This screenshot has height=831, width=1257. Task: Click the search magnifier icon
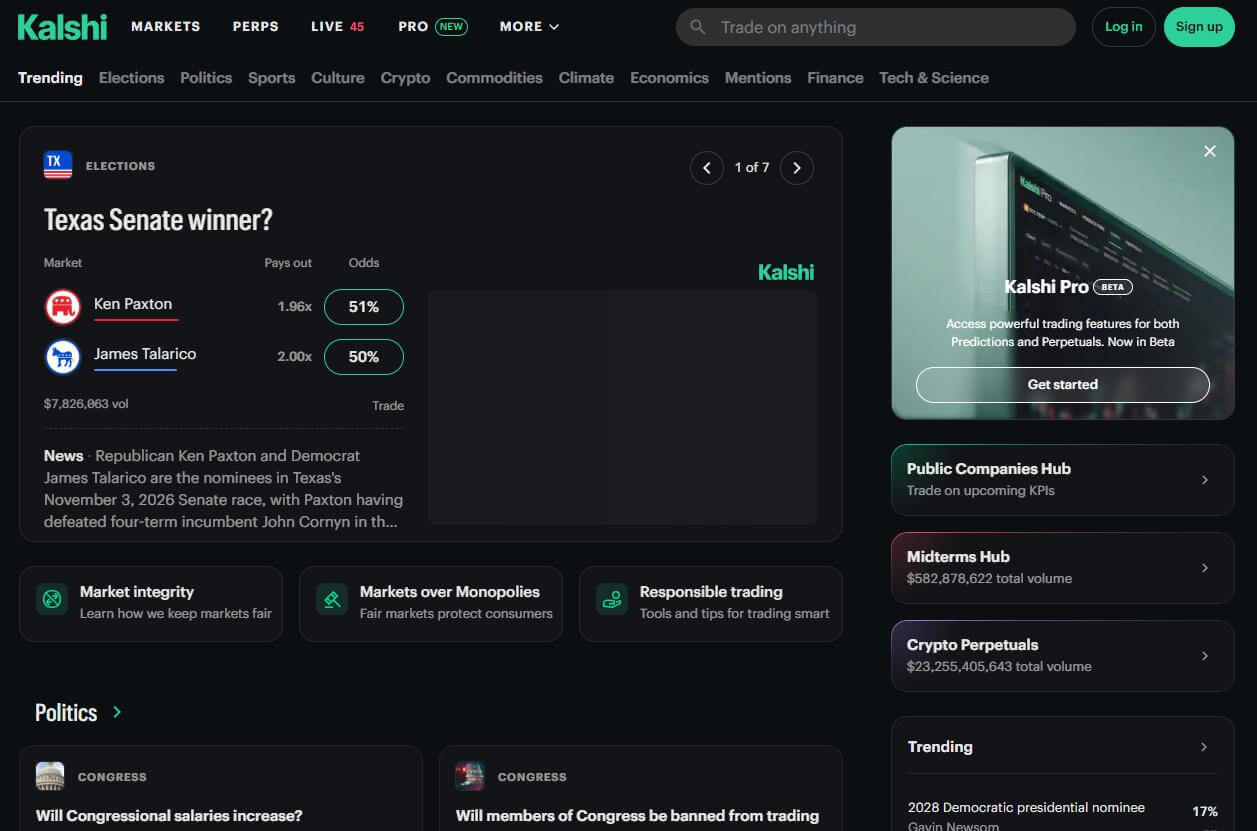698,27
